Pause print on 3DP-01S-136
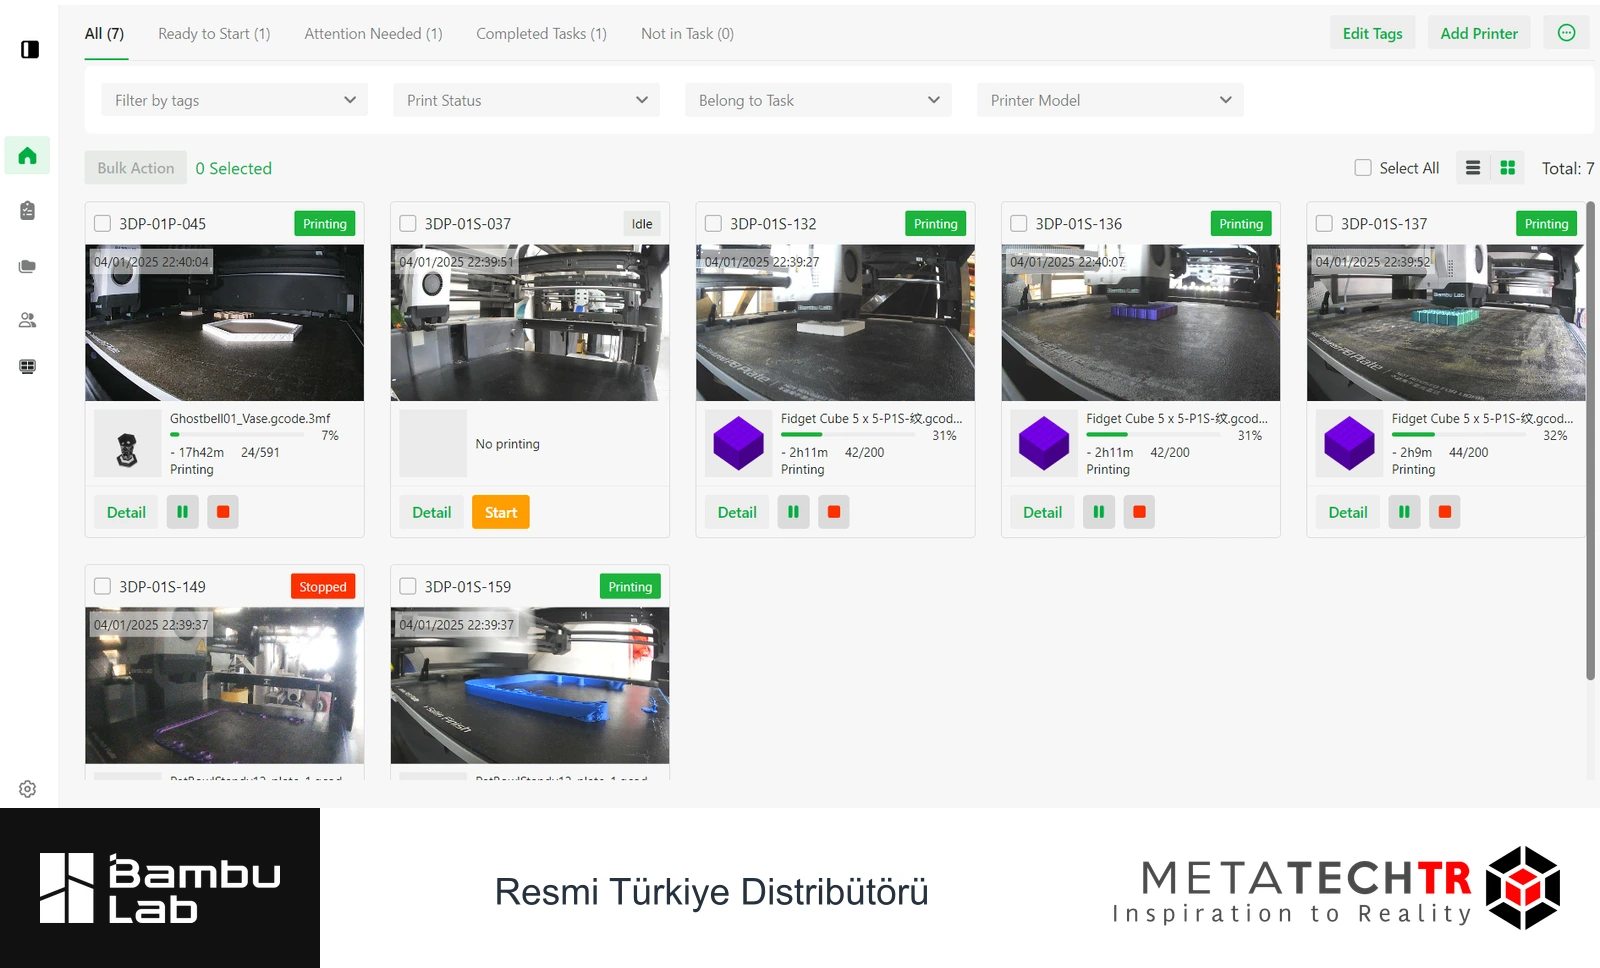Image resolution: width=1600 pixels, height=968 pixels. coord(1098,512)
